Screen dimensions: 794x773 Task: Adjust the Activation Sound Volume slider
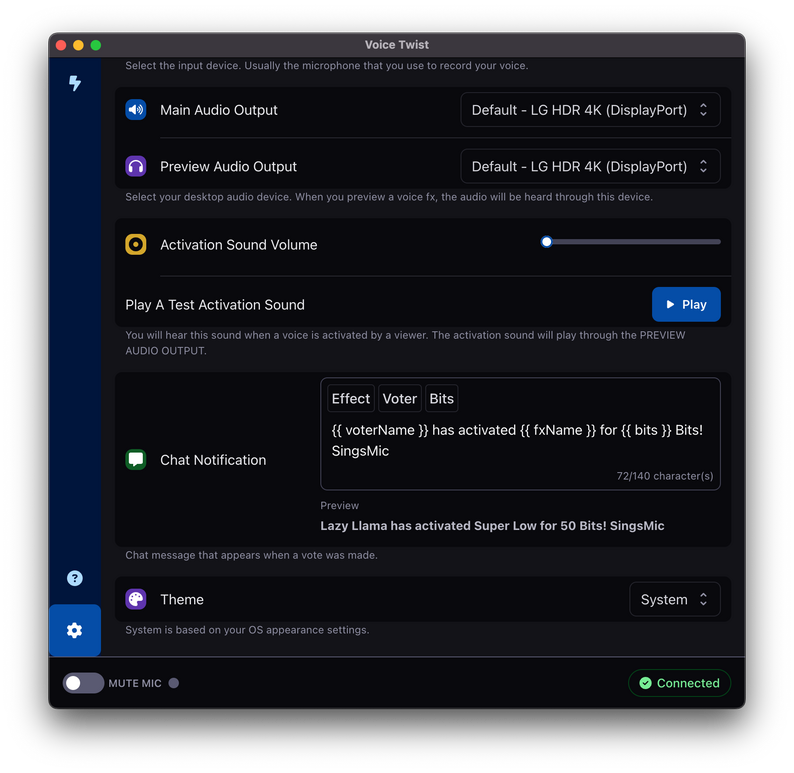click(547, 241)
